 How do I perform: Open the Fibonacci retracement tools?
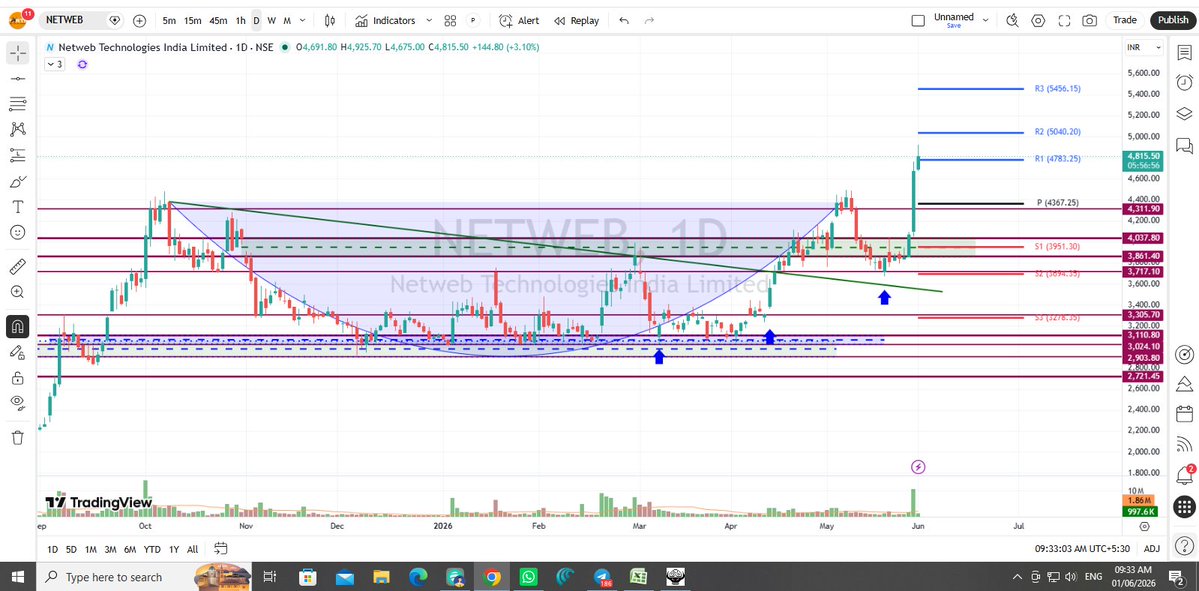(18, 103)
